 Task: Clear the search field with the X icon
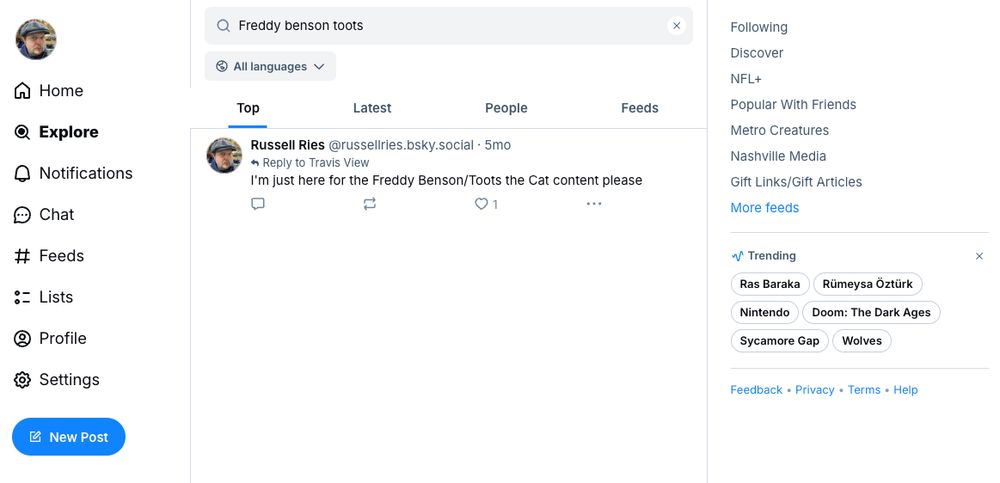click(x=676, y=26)
